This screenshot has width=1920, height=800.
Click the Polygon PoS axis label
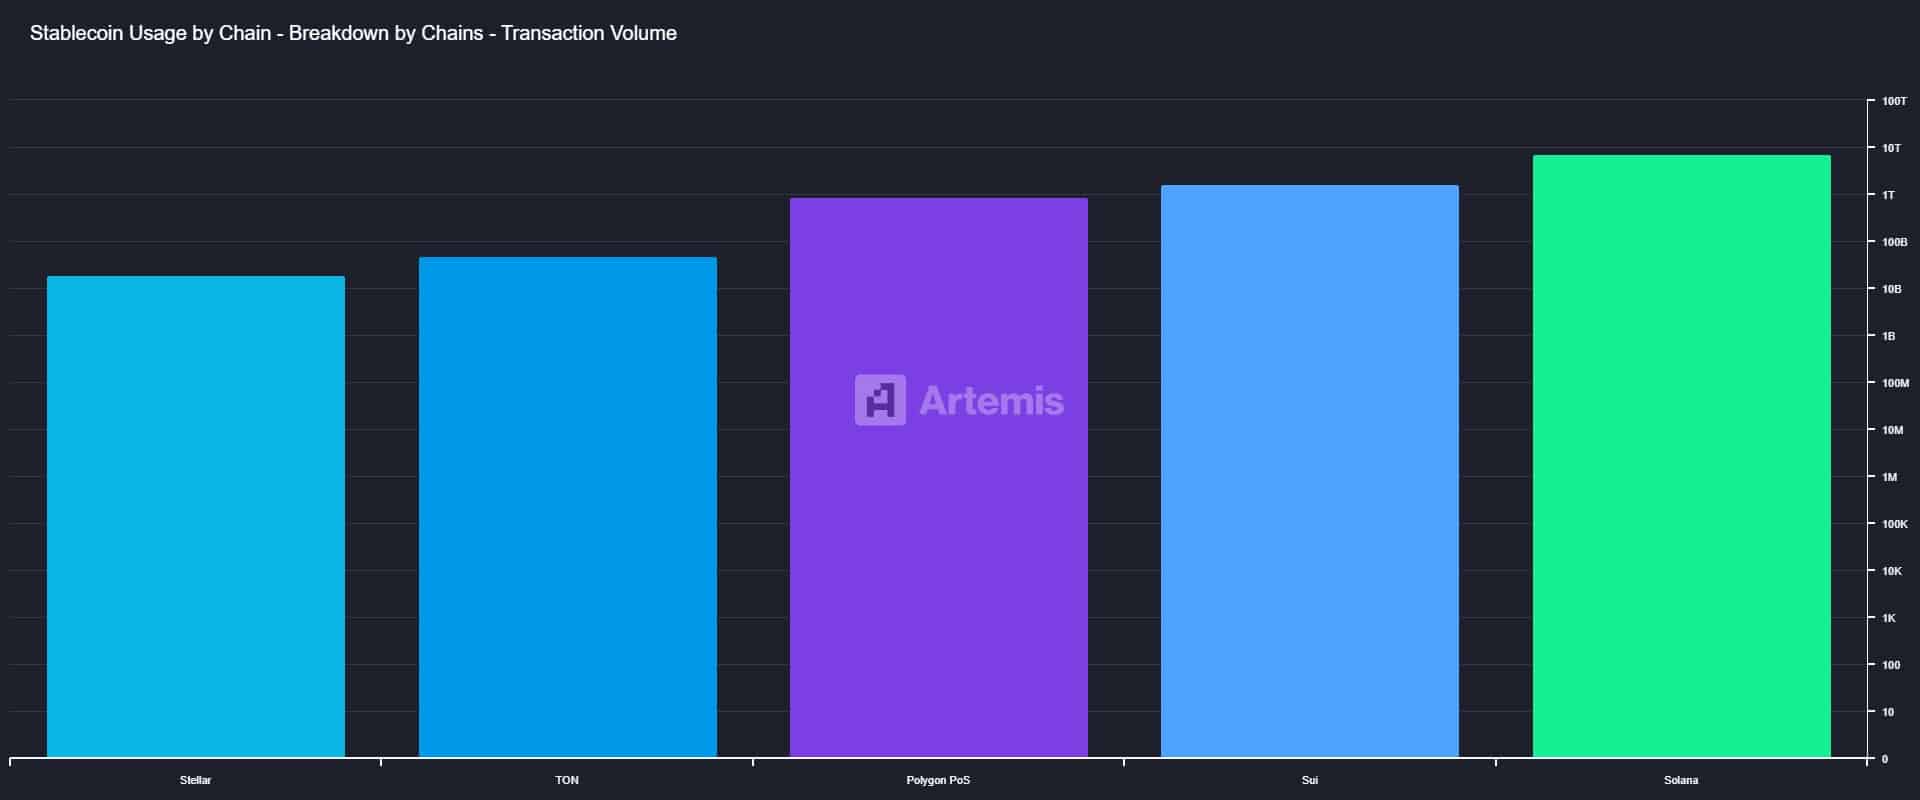[938, 780]
